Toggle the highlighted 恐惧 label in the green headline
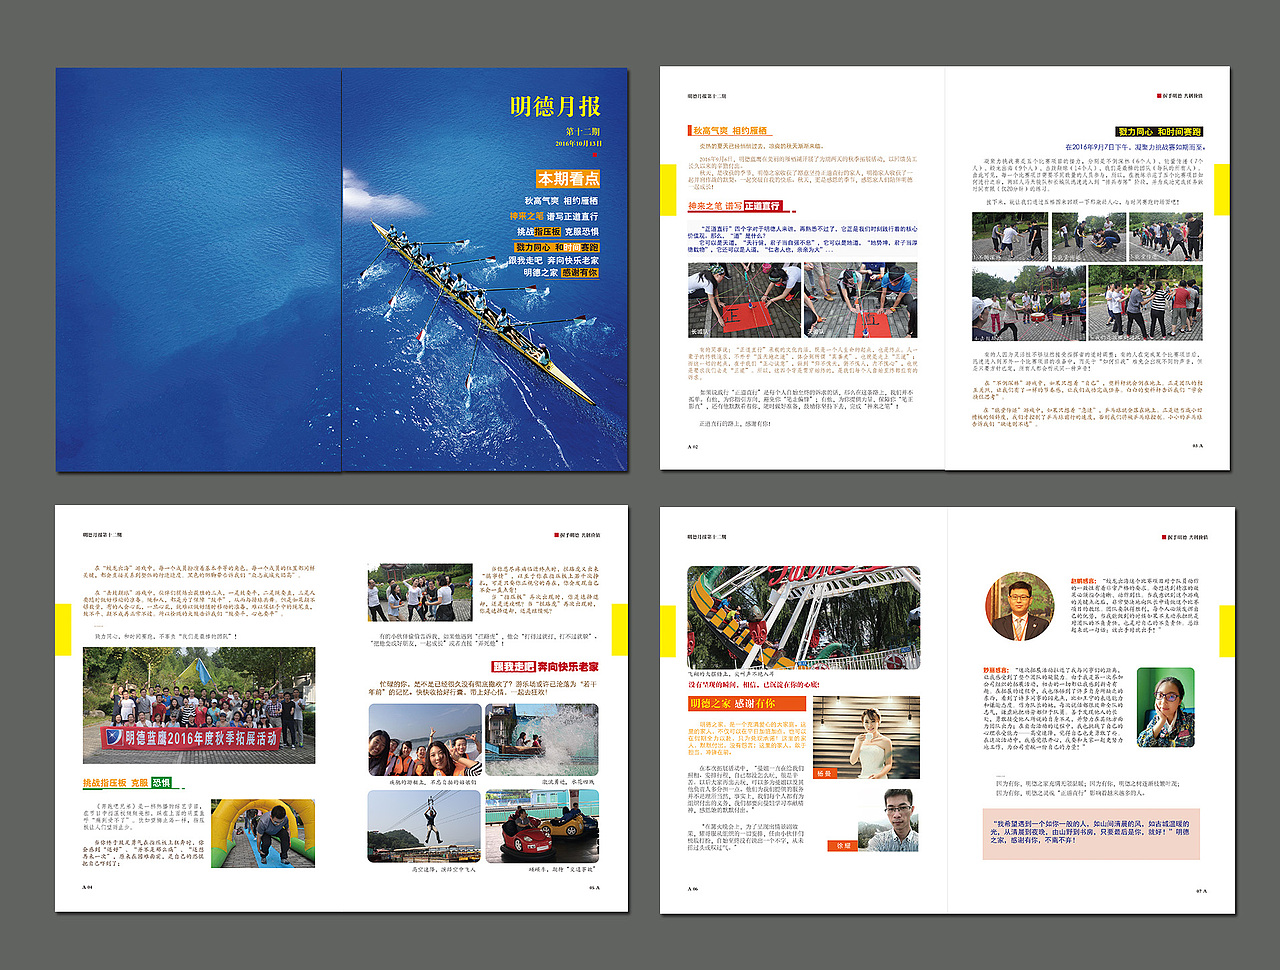 [162, 782]
